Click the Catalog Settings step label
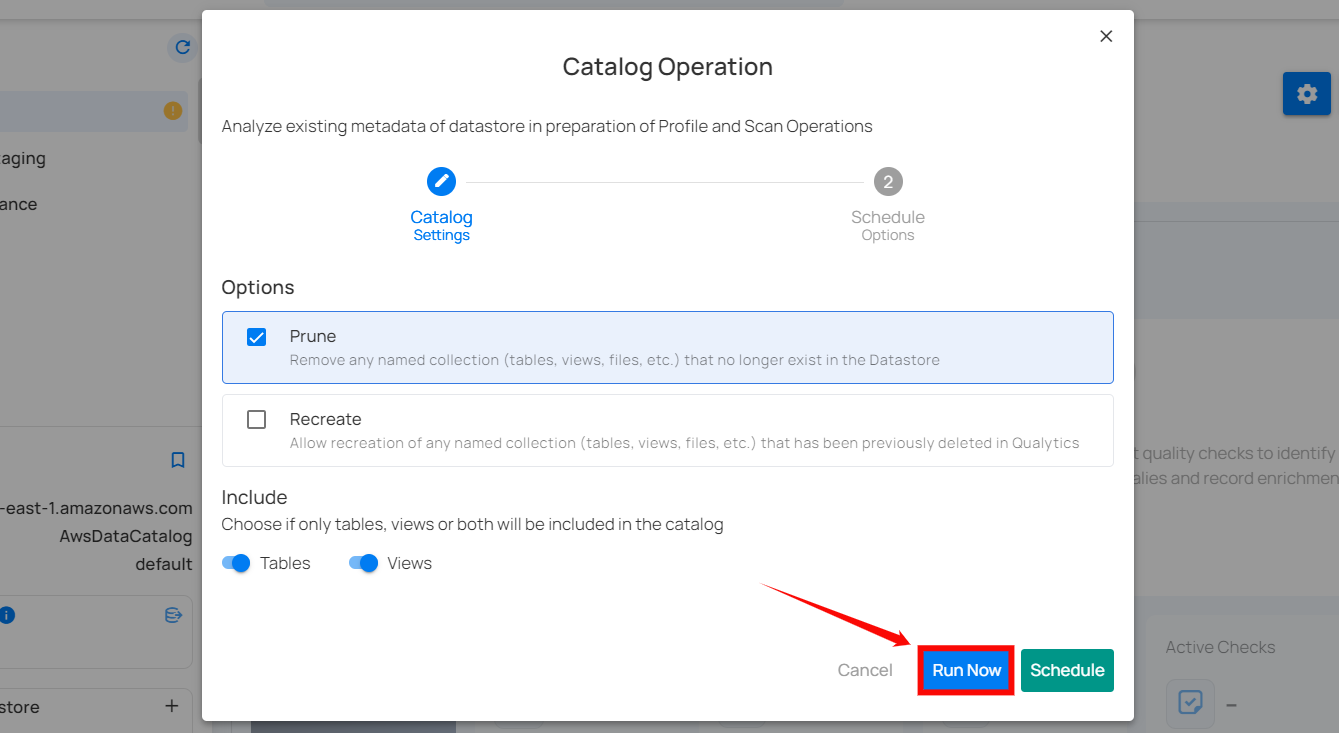The width and height of the screenshot is (1339, 733). (x=441, y=226)
